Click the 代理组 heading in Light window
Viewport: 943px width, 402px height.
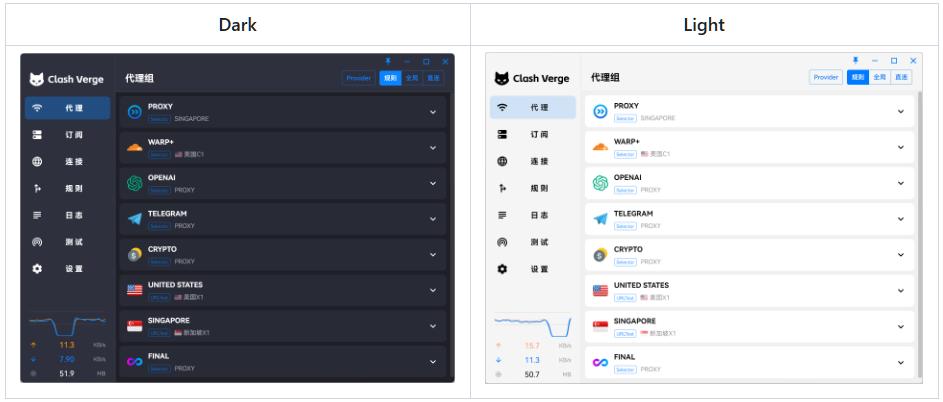click(x=605, y=78)
